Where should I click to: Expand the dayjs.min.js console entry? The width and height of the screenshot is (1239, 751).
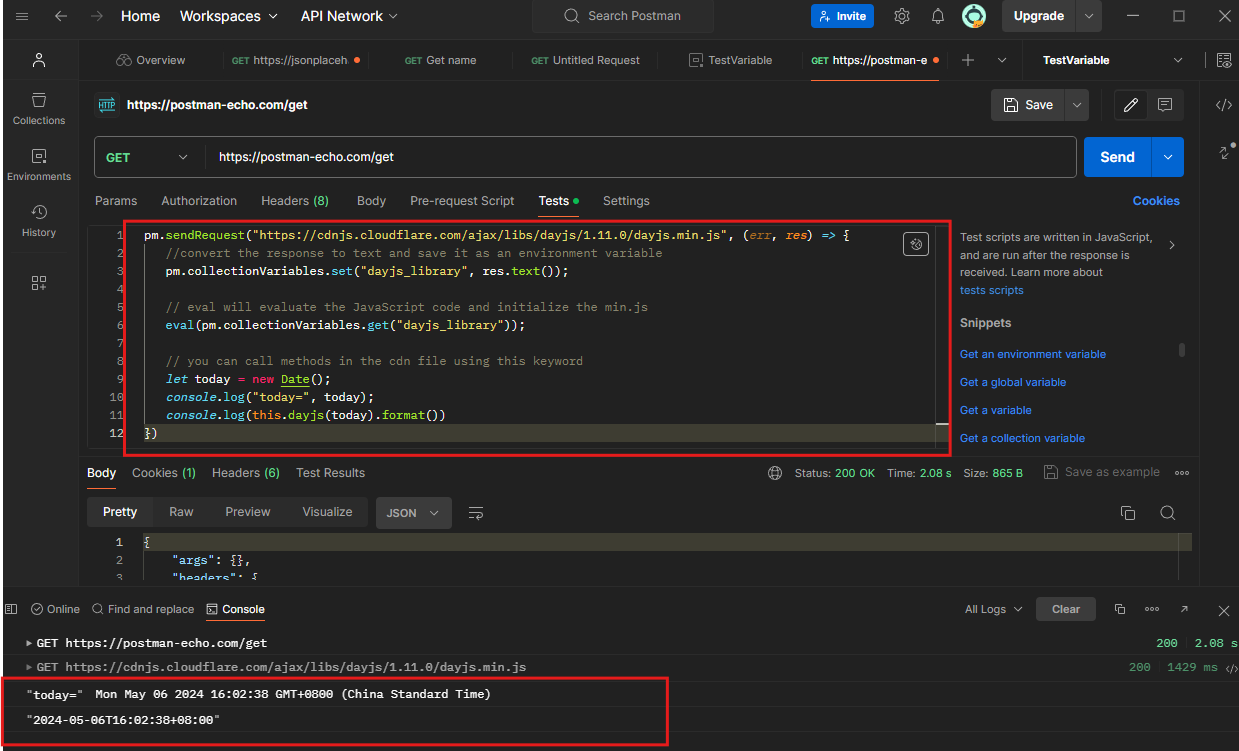[29, 667]
